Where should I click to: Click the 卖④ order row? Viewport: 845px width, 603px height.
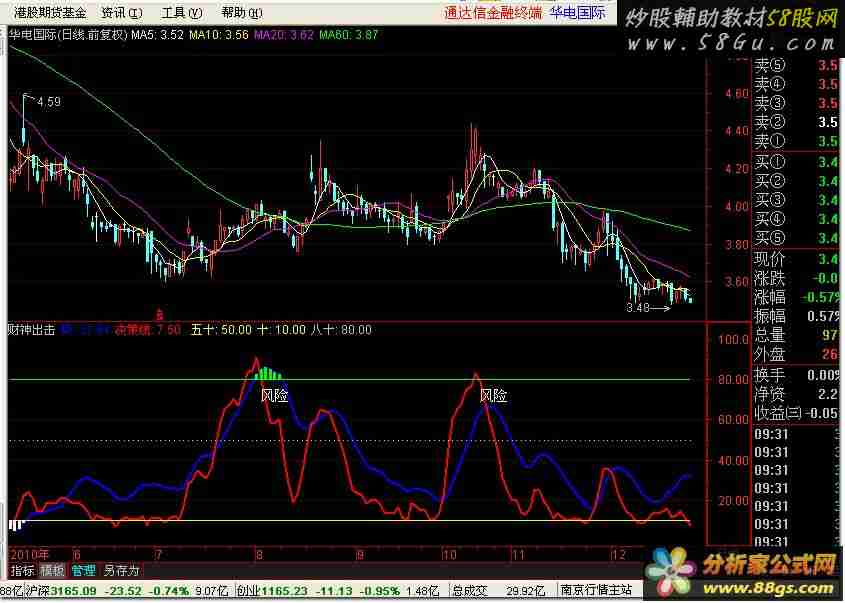(796, 84)
